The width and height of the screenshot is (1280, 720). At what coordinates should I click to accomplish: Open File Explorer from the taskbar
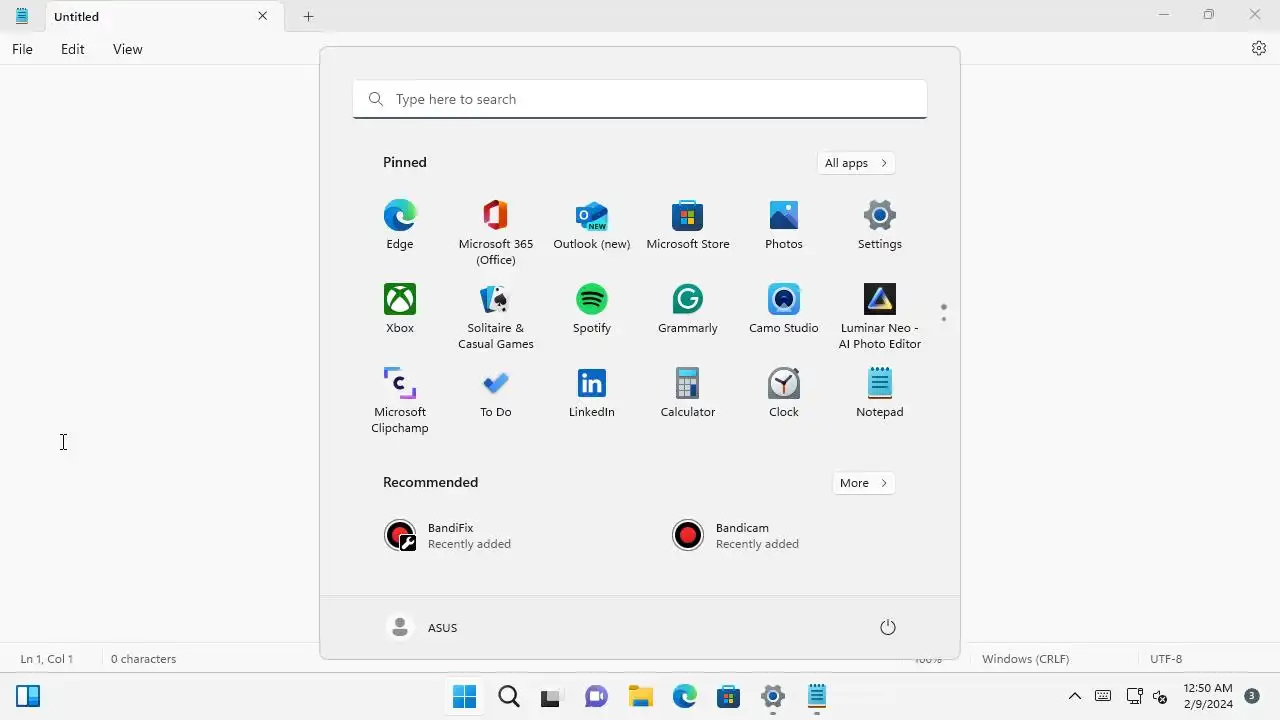[640, 696]
